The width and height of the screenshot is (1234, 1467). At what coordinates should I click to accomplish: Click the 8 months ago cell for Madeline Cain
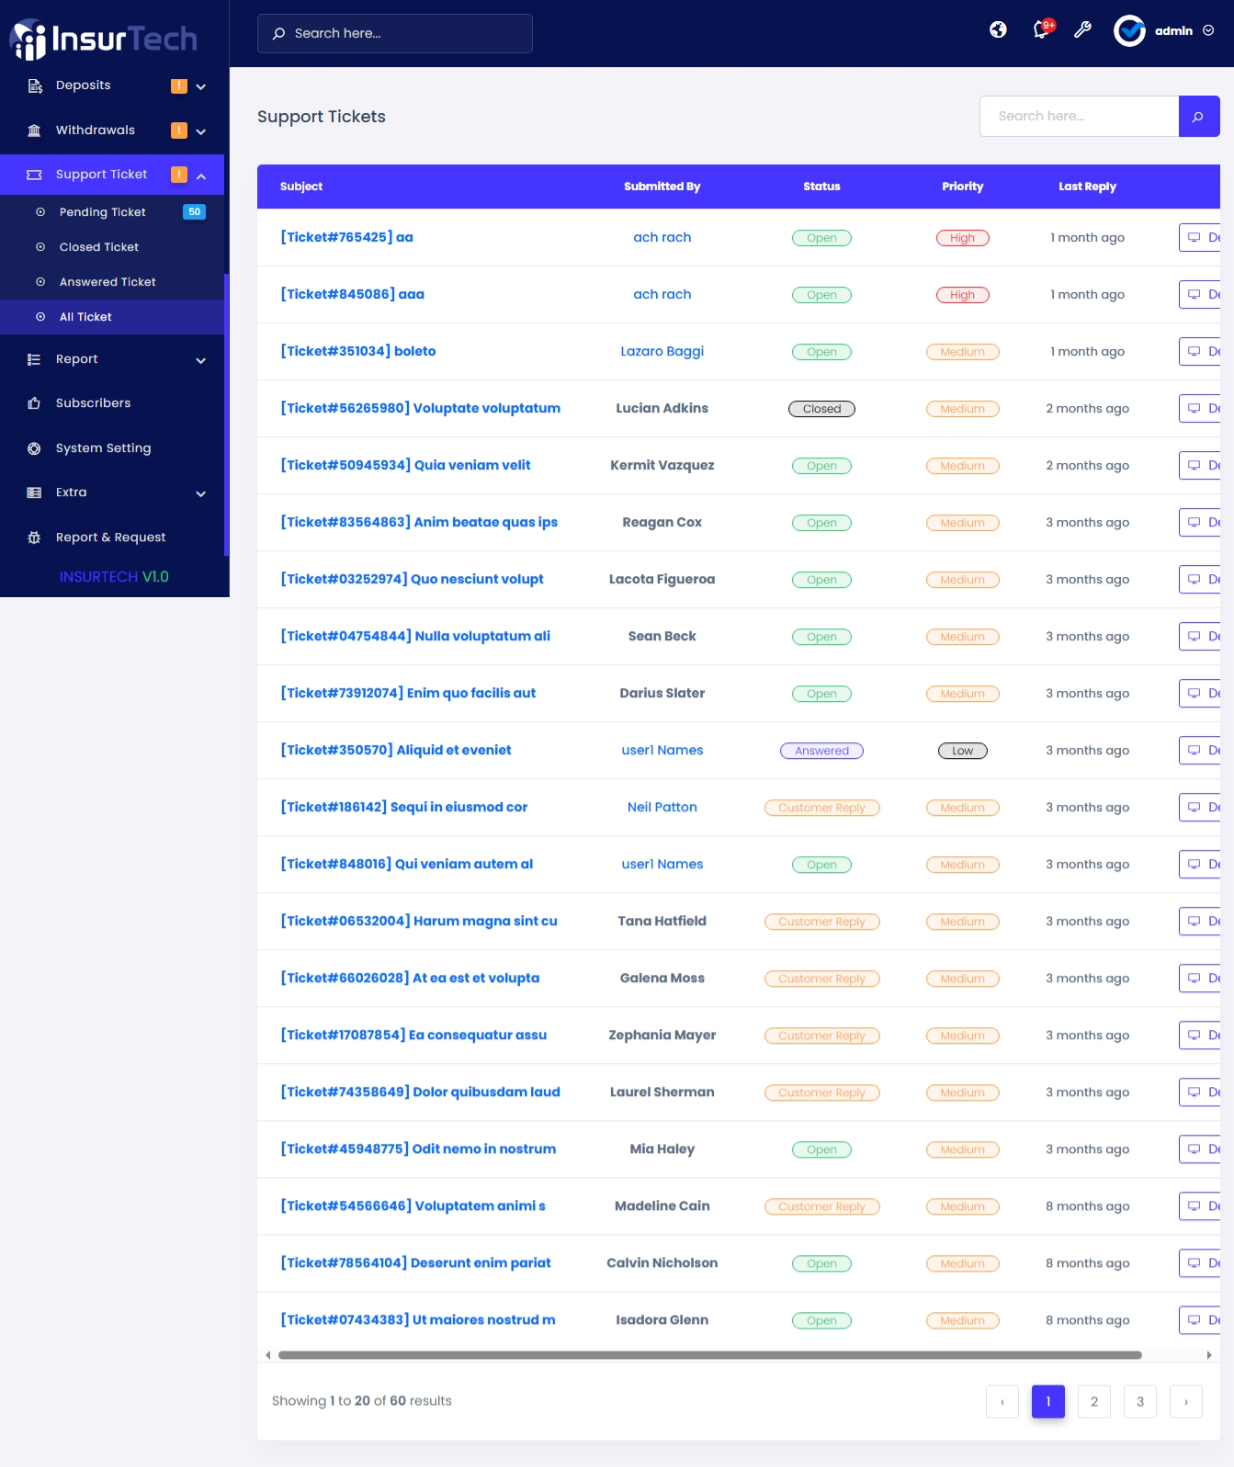tap(1087, 1206)
